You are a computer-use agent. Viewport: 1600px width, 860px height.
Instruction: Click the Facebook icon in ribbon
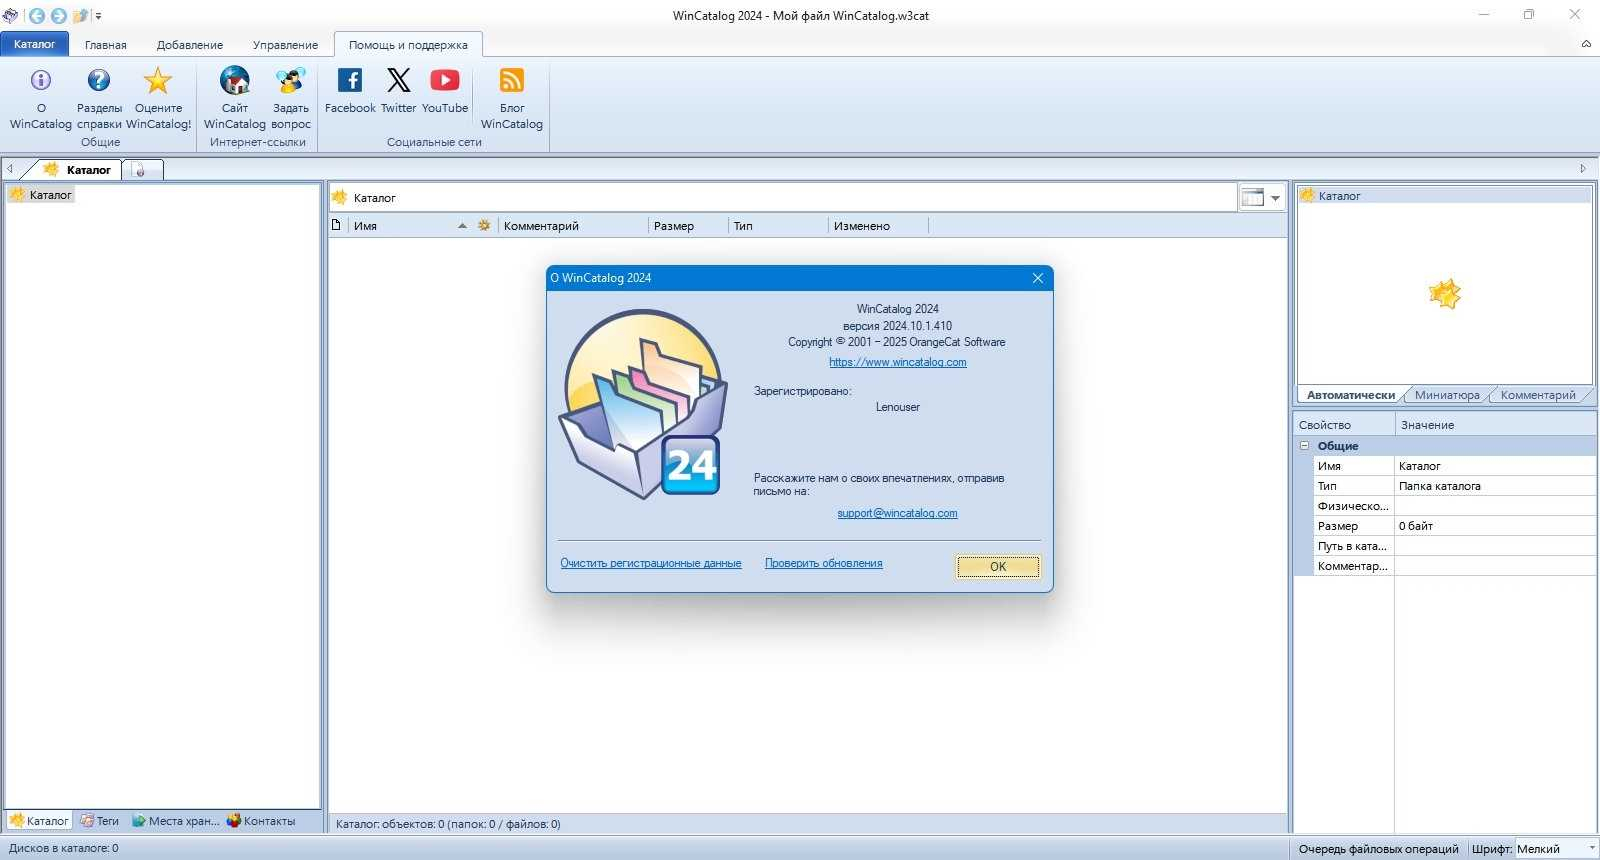[350, 80]
